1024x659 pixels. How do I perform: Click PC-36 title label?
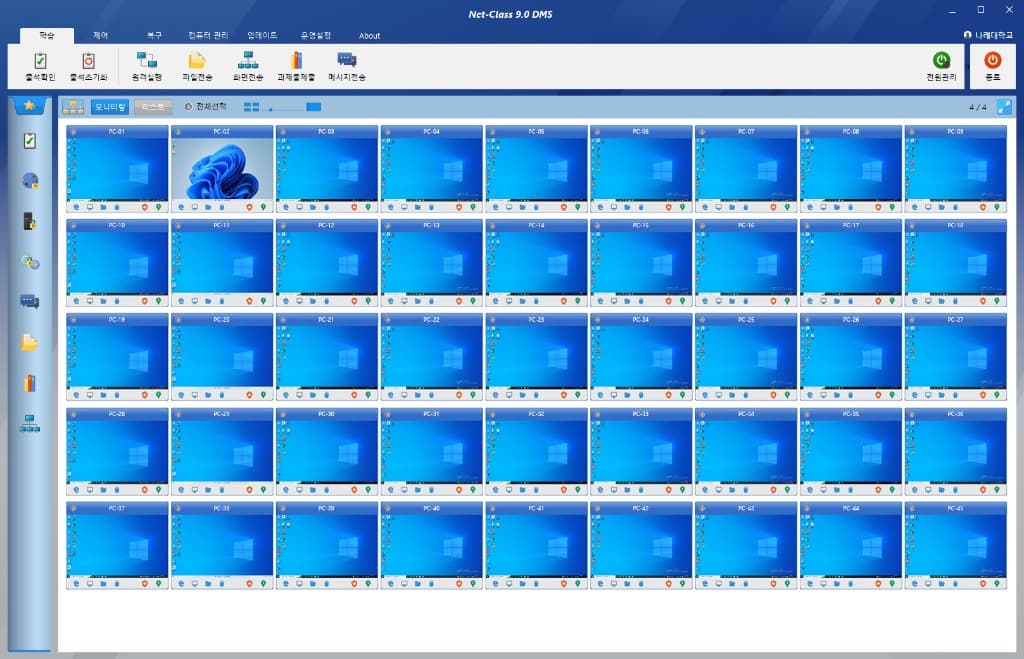pos(955,414)
